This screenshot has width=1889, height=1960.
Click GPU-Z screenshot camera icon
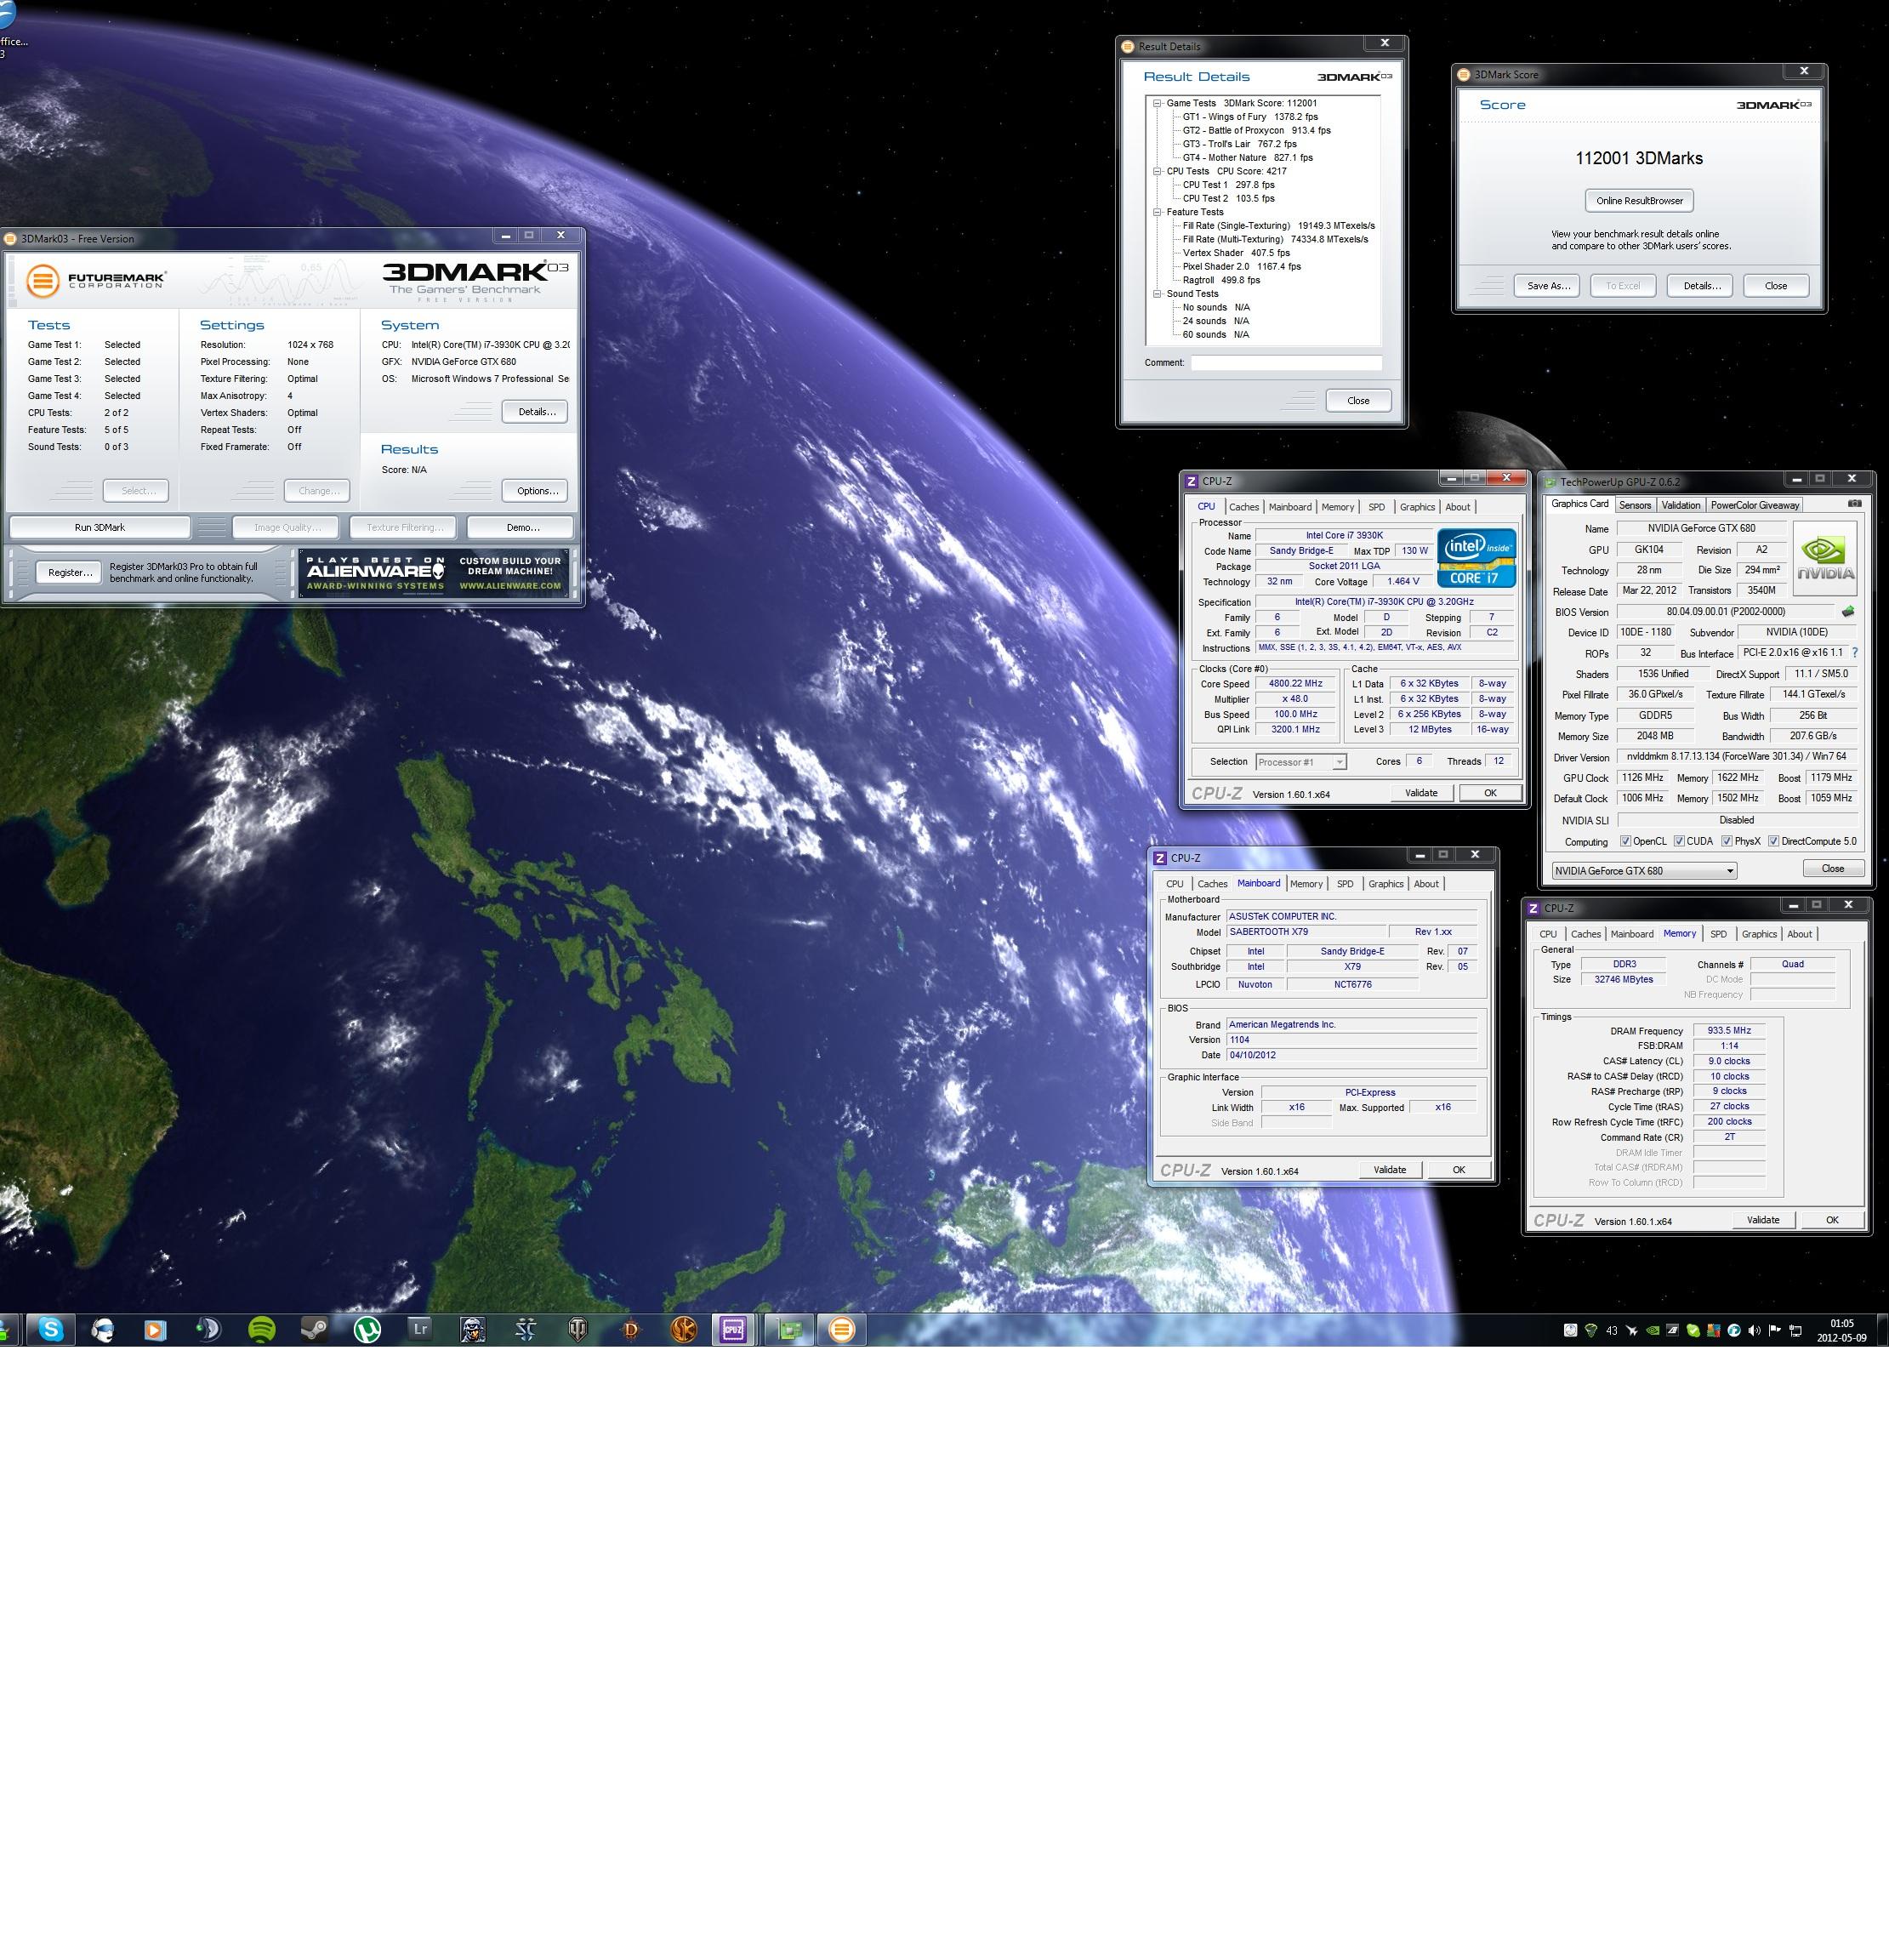1855,504
